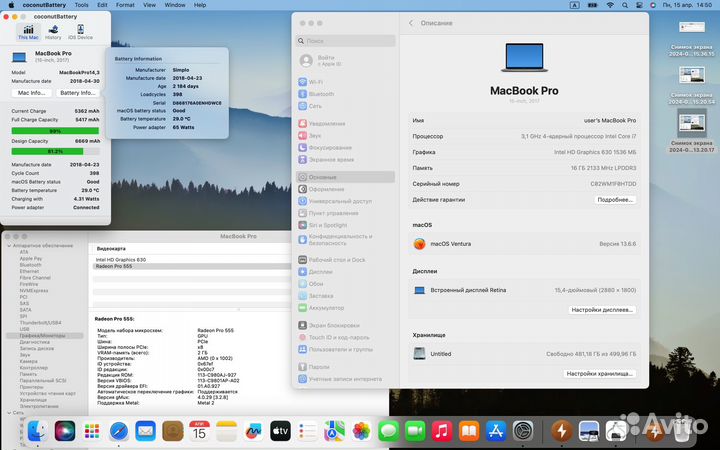Open Finder from Dock
This screenshot has height=450, width=720.
[37, 431]
